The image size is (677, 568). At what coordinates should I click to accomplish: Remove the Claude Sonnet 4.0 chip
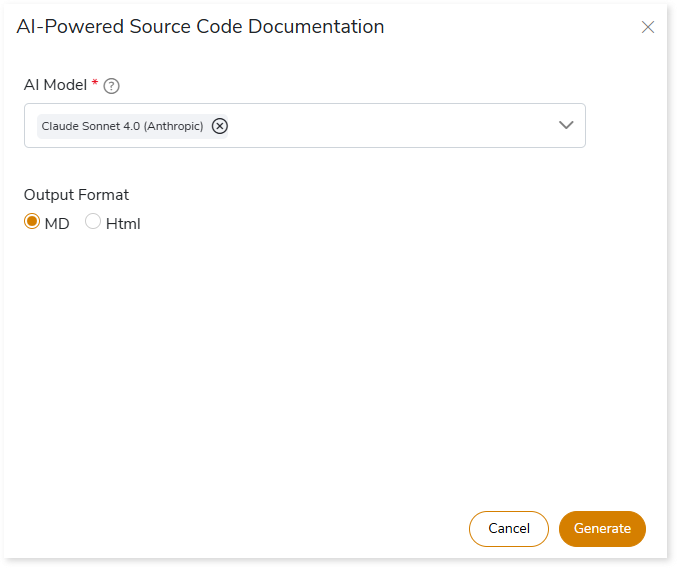[x=220, y=126]
